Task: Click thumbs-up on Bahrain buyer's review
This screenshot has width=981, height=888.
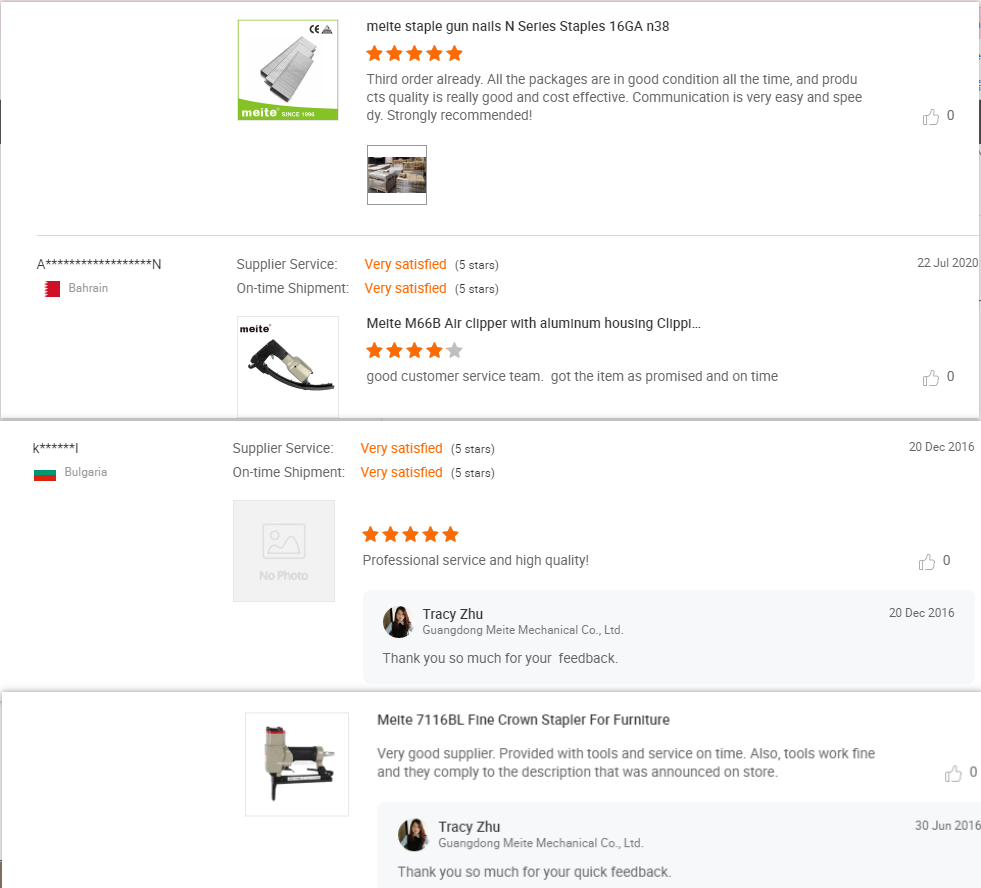Action: (x=931, y=378)
